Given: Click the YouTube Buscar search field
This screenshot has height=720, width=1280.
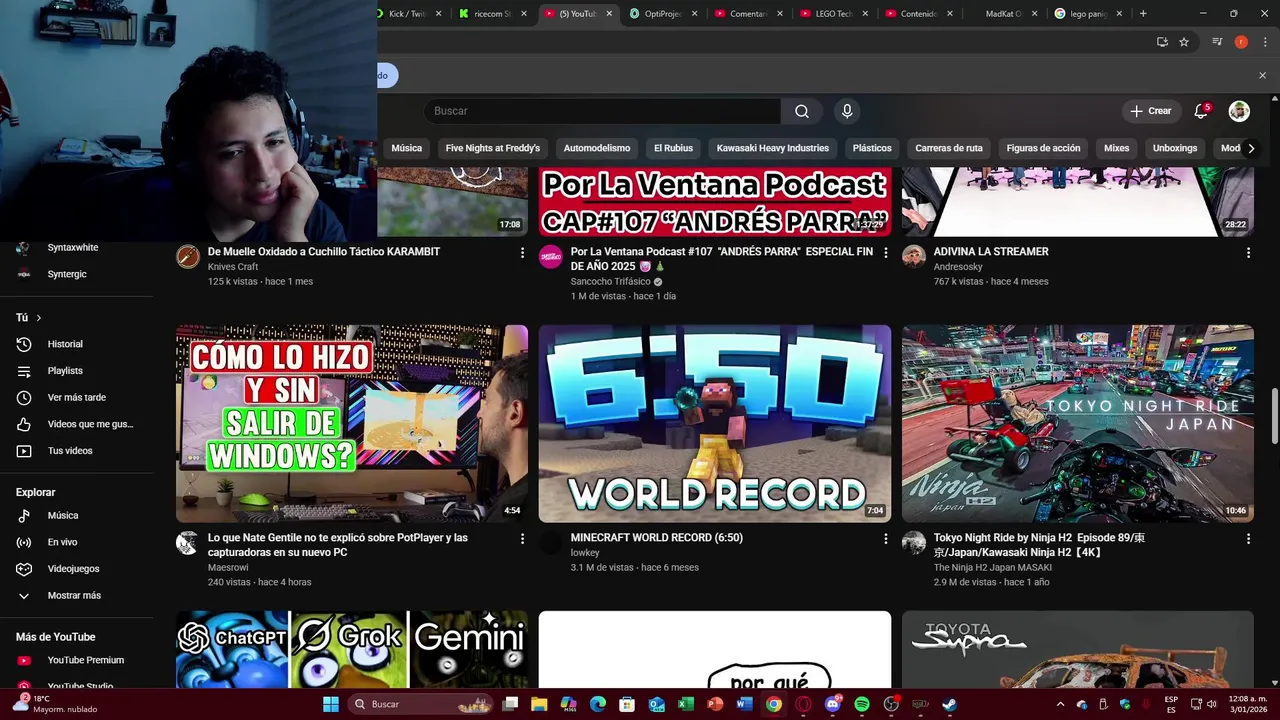Looking at the screenshot, I should click(x=602, y=111).
